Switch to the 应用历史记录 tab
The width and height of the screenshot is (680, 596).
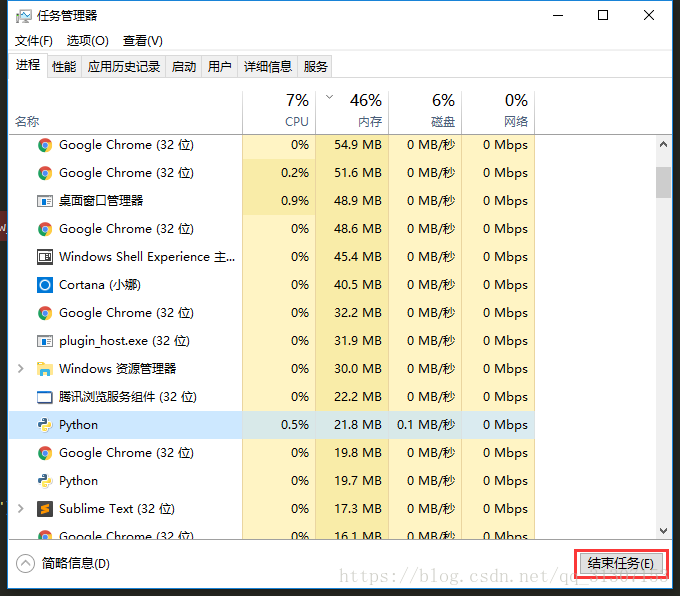124,66
